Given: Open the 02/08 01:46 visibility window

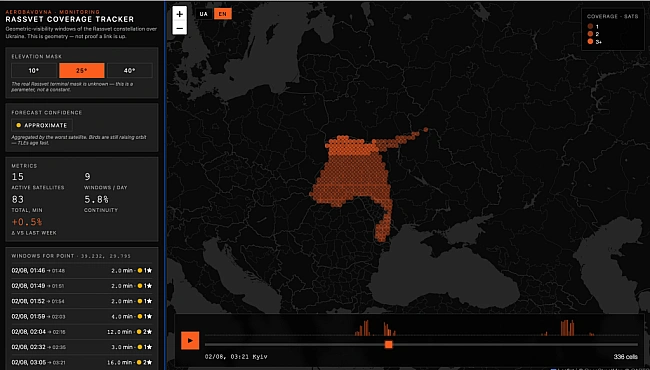Looking at the screenshot, I should click(82, 271).
